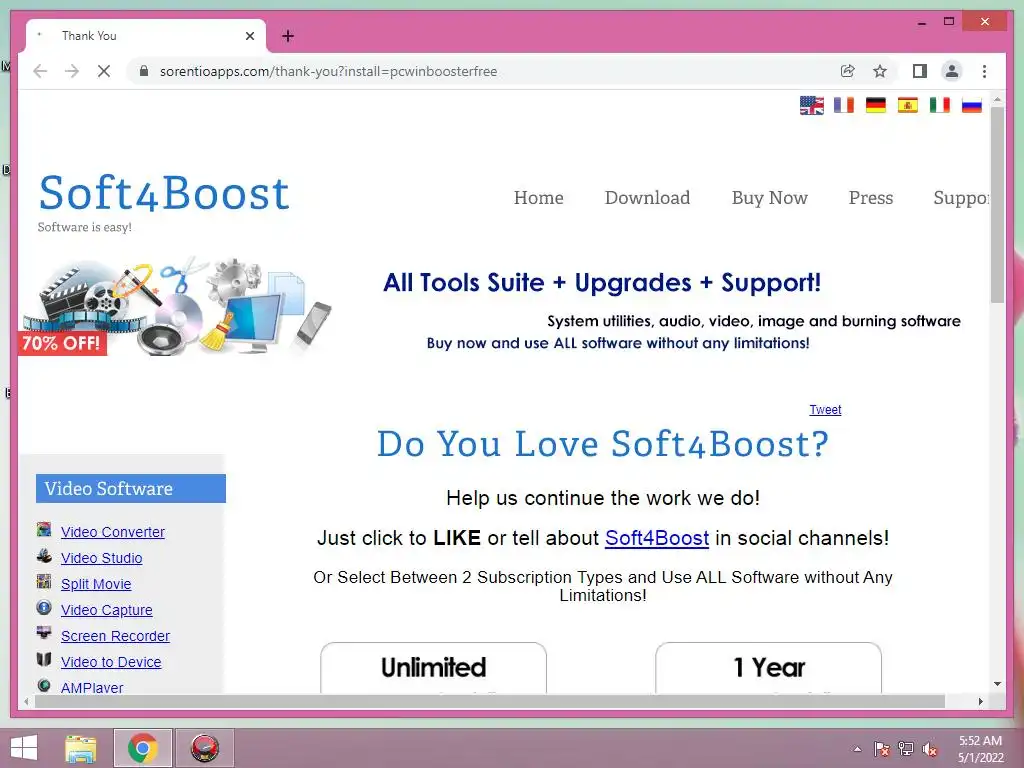This screenshot has height=768, width=1024.
Task: Click the muted volume tray icon
Action: (x=929, y=749)
